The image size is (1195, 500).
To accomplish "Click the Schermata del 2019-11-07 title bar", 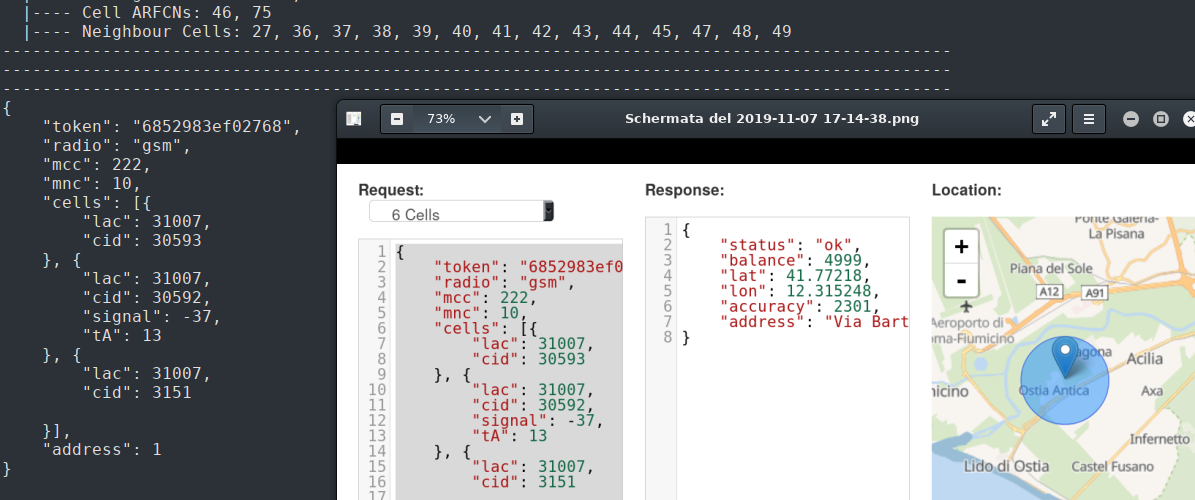I will point(771,119).
